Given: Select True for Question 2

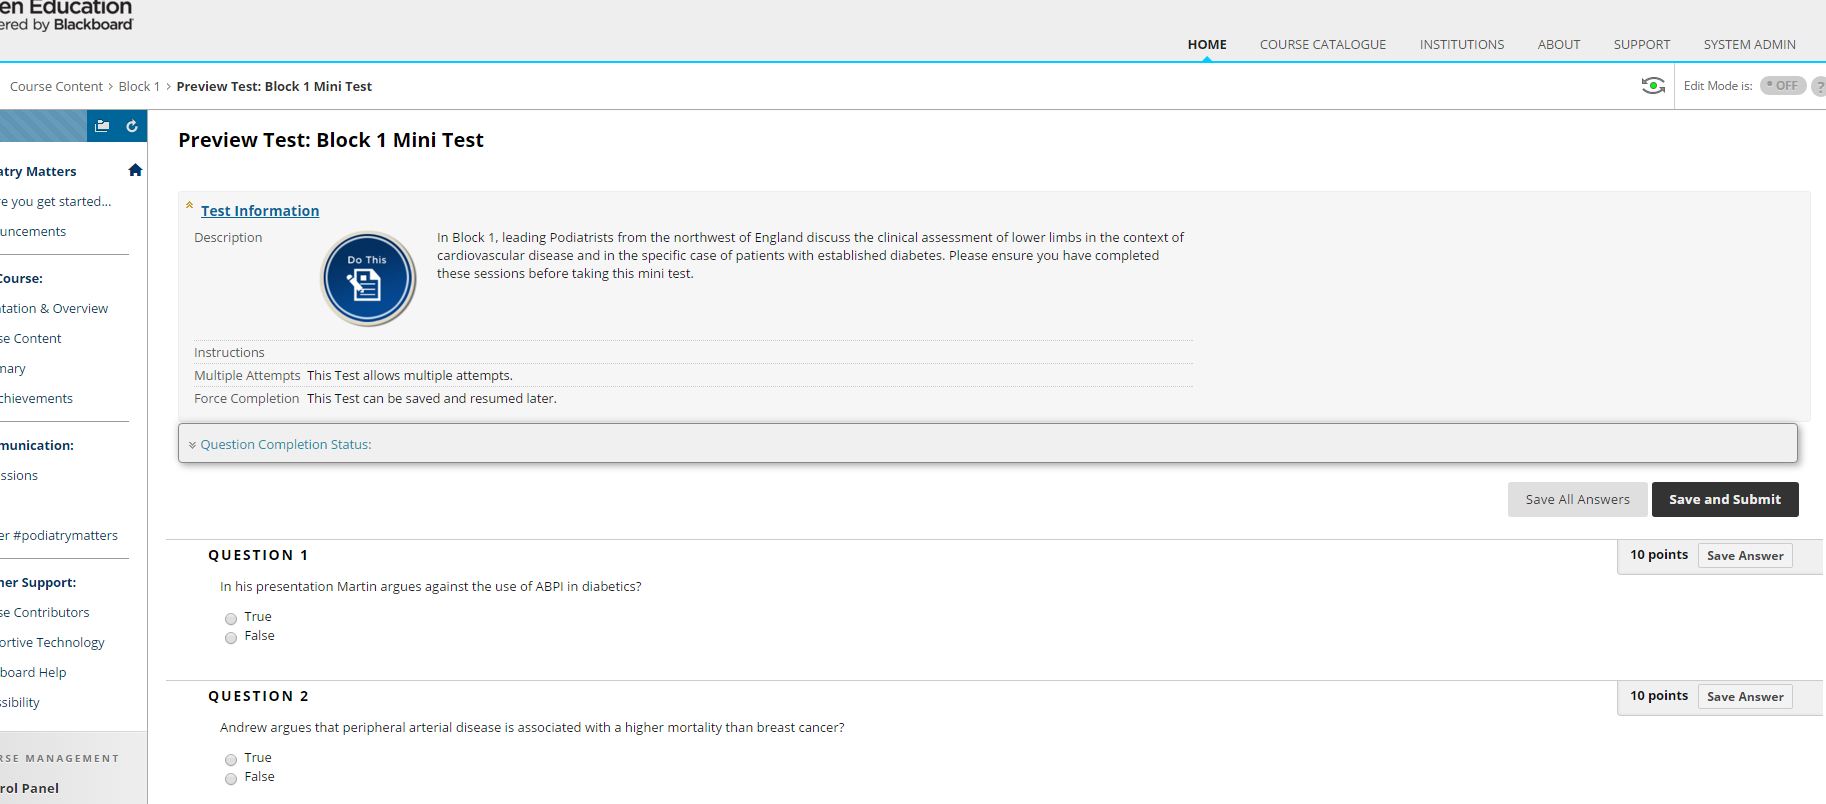Looking at the screenshot, I should 231,760.
